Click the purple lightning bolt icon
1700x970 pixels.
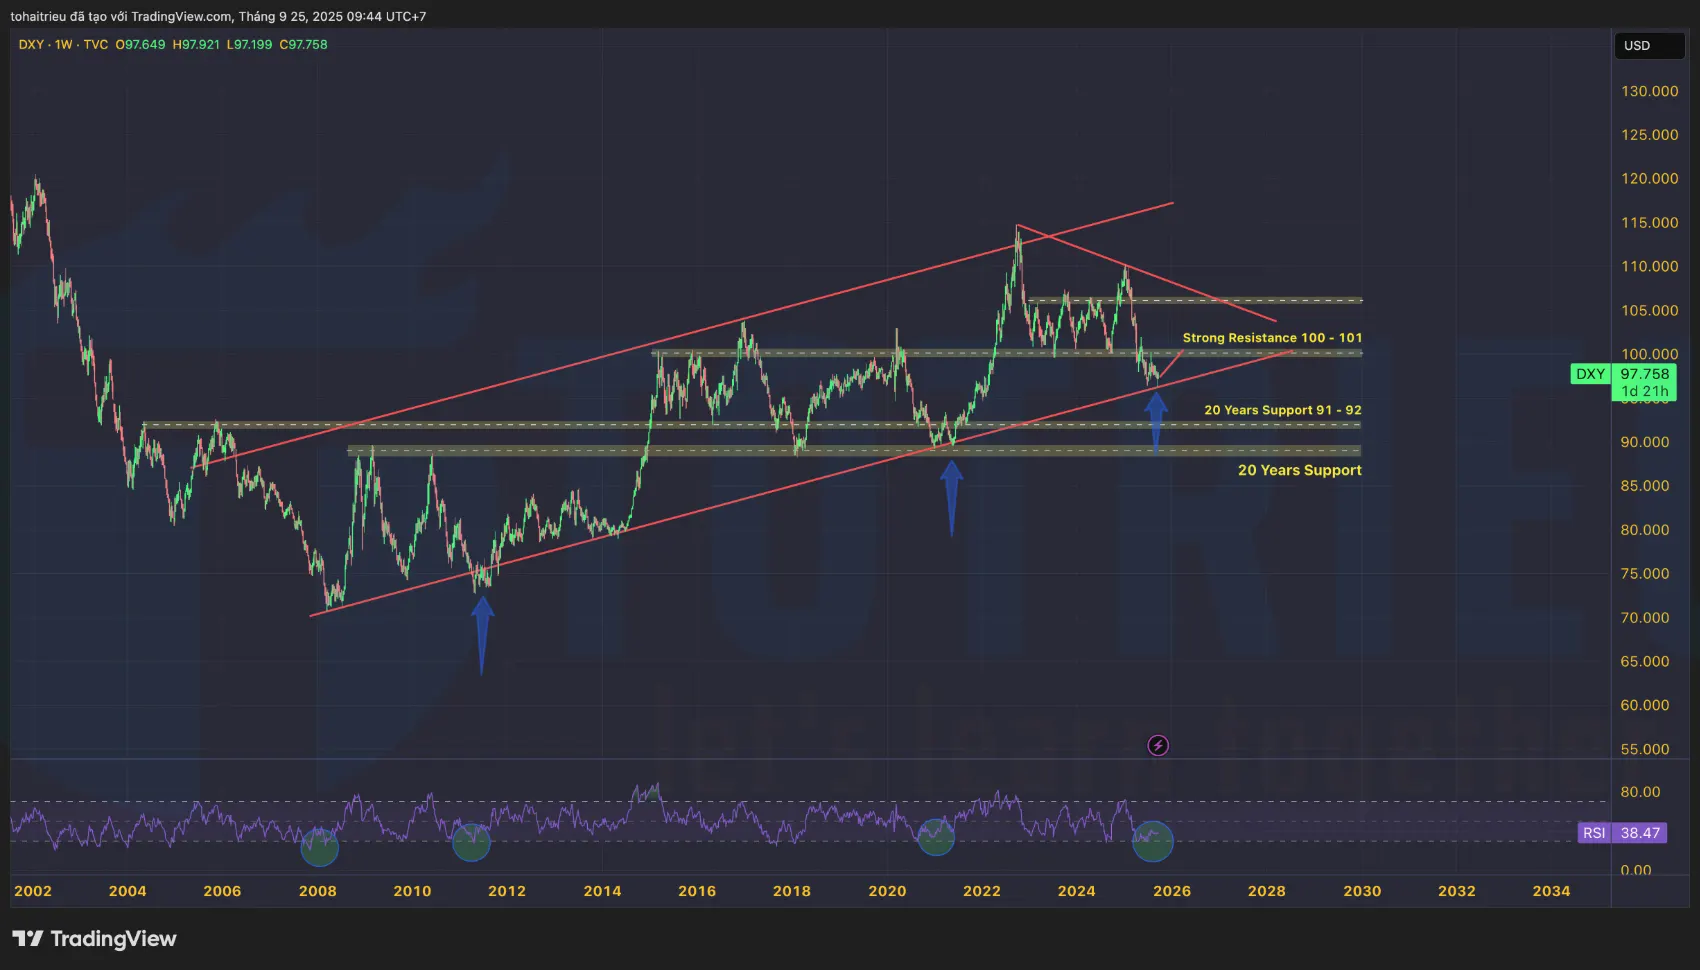click(1158, 745)
